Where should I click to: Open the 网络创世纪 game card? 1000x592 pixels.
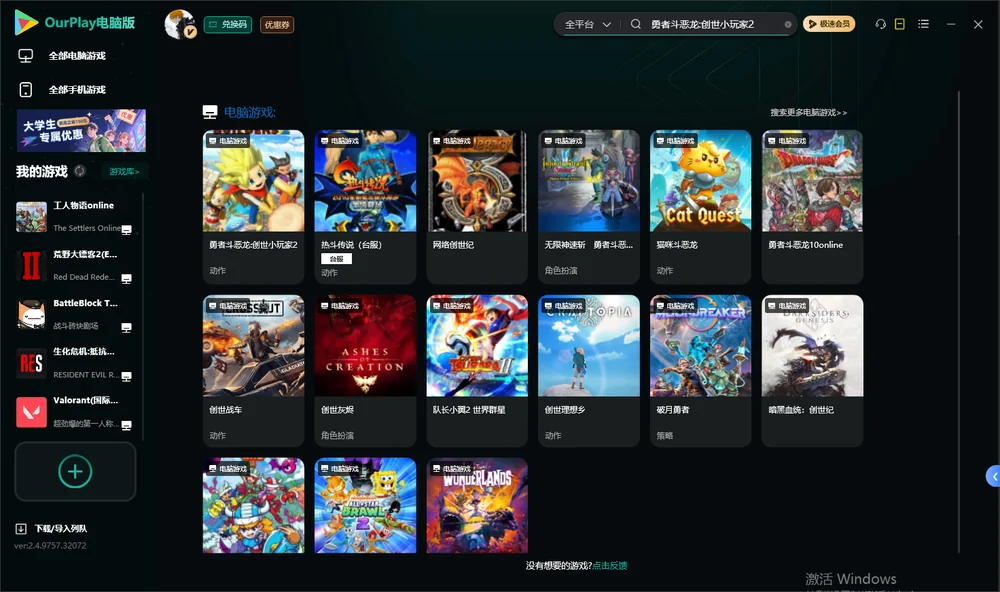click(477, 207)
